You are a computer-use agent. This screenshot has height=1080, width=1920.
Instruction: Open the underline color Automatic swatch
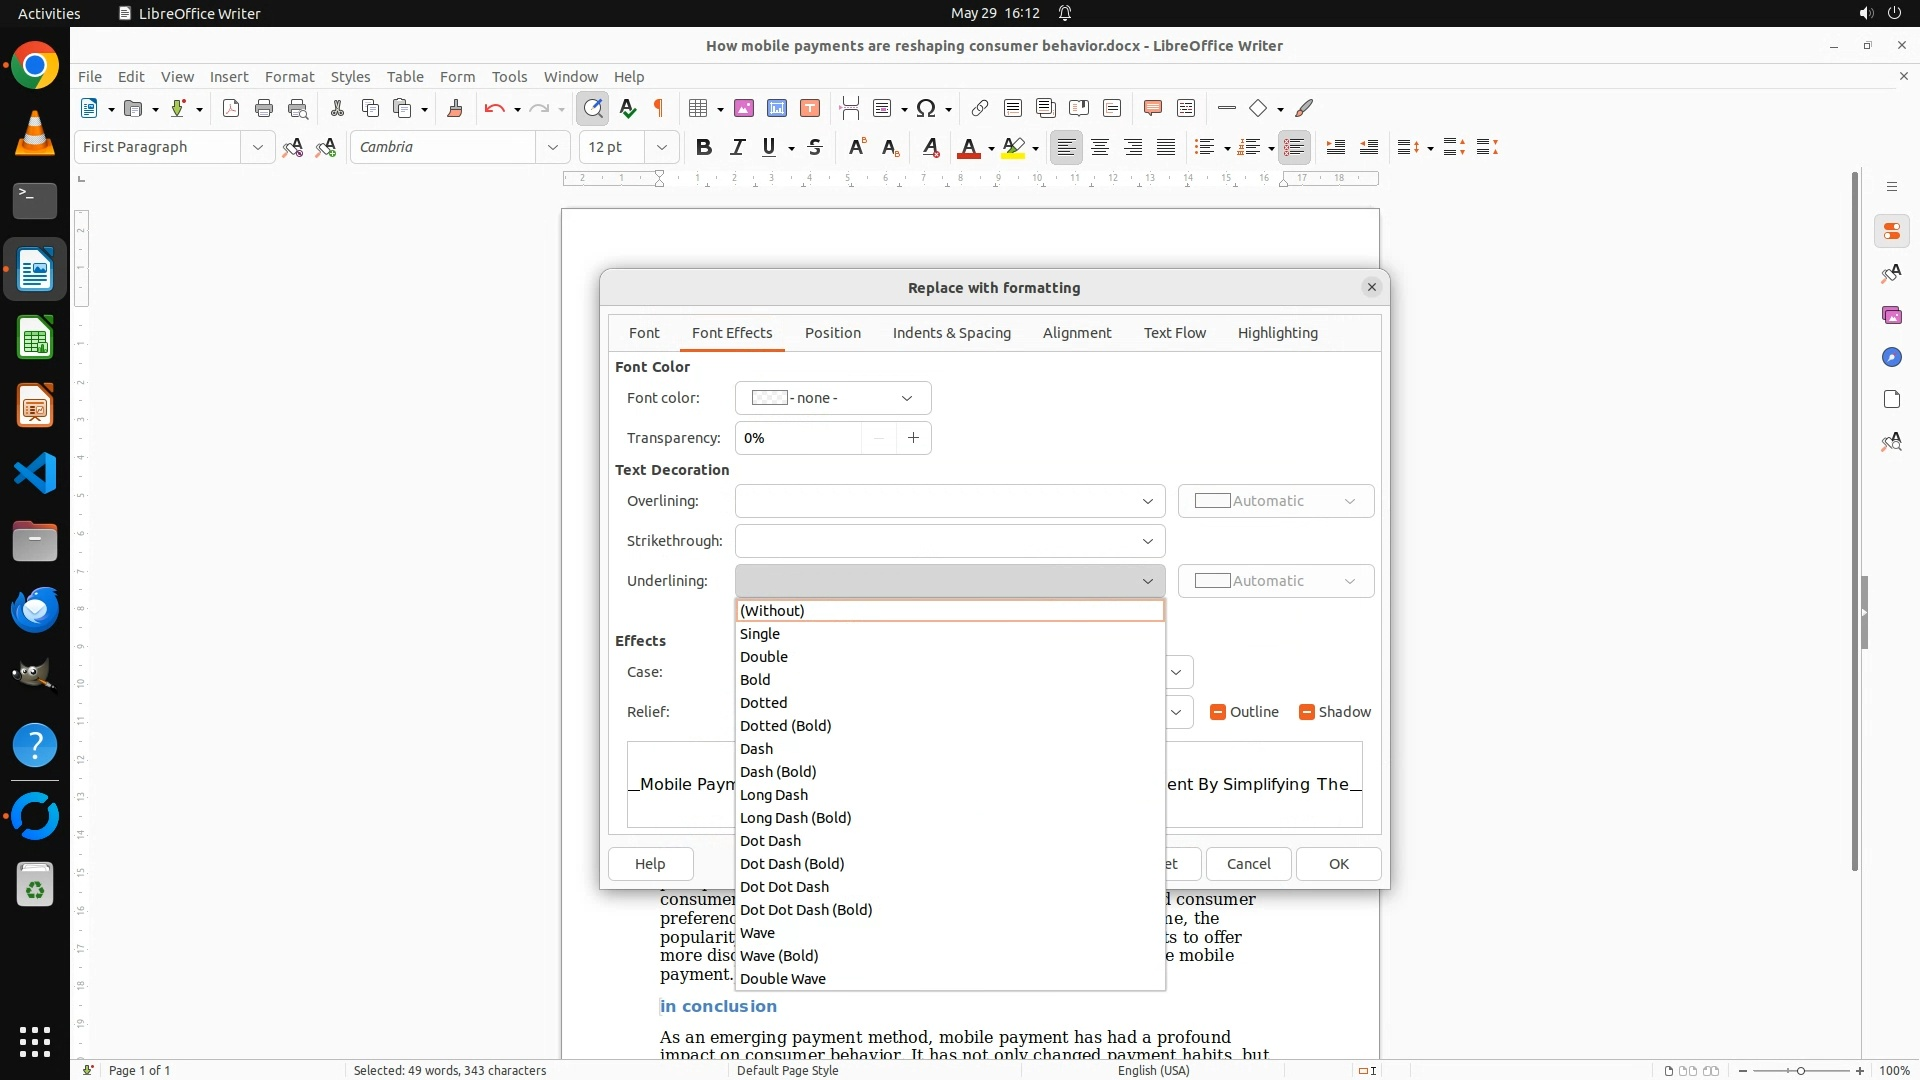(1275, 581)
